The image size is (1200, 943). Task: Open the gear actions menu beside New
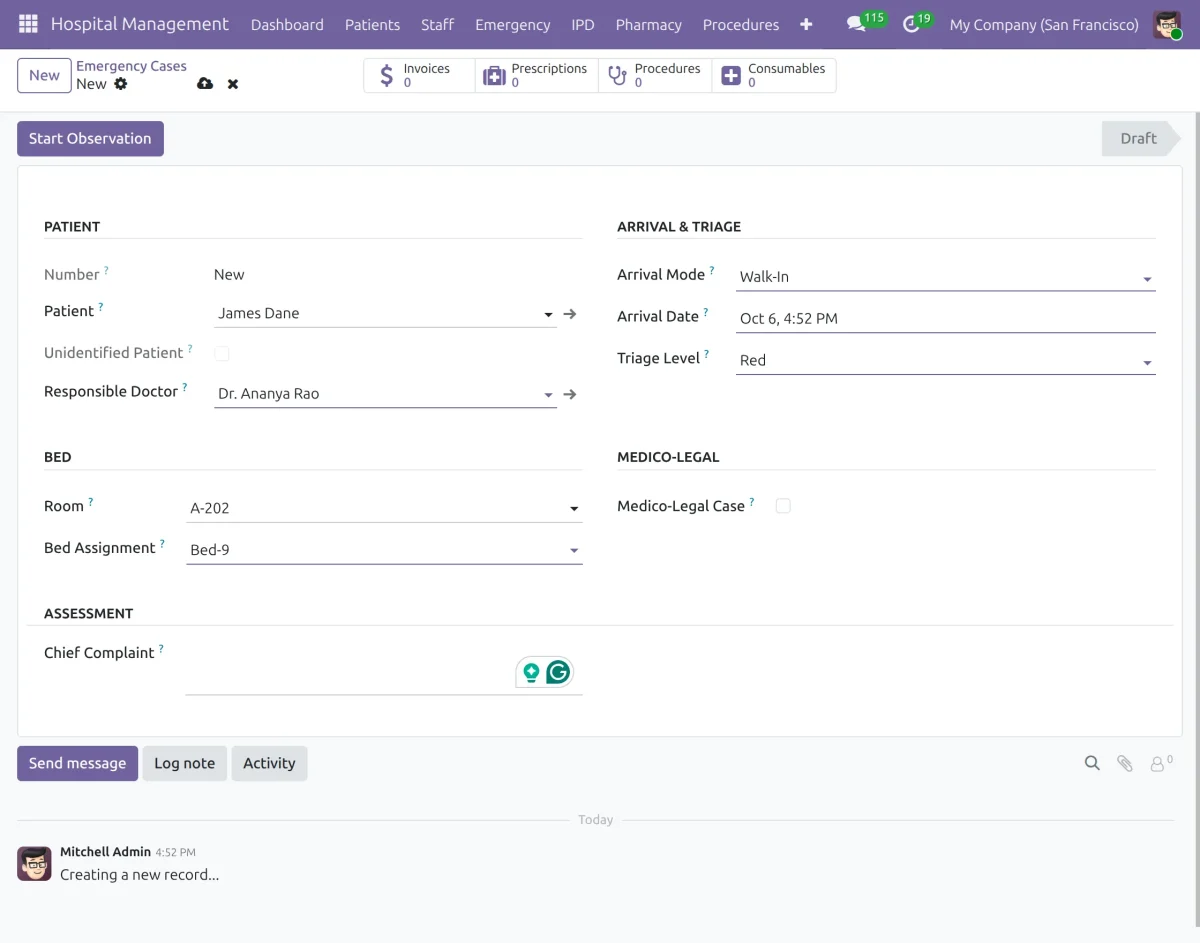click(121, 84)
